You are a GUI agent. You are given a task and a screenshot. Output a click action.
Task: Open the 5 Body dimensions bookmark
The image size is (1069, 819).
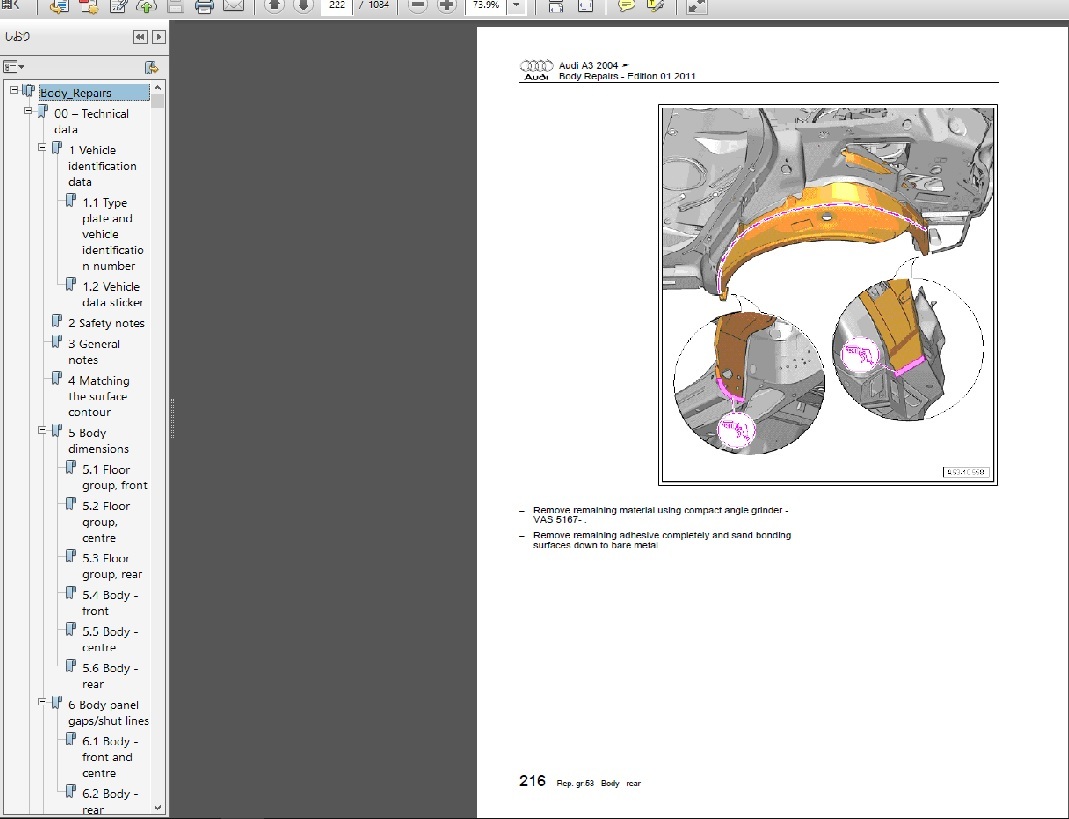(x=98, y=441)
